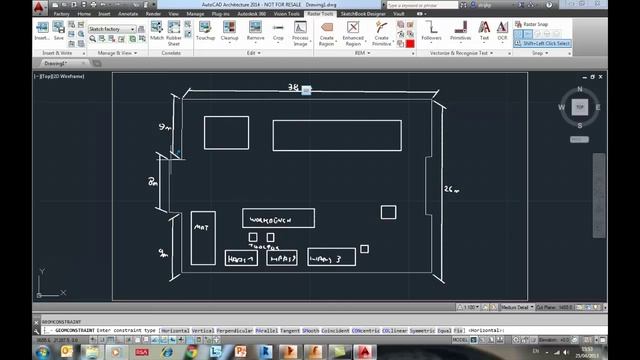Image resolution: width=640 pixels, height=360 pixels.
Task: Open the Sketch factory dropdown
Action: click(112, 29)
